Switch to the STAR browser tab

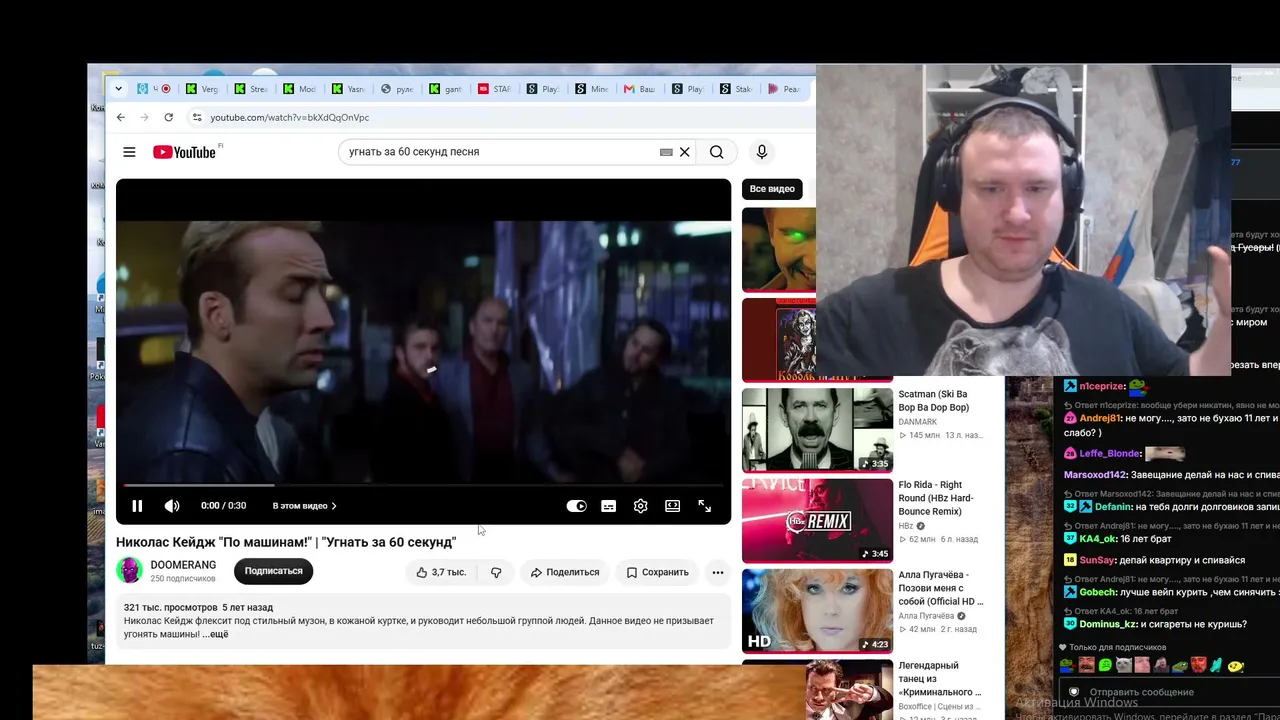494,89
